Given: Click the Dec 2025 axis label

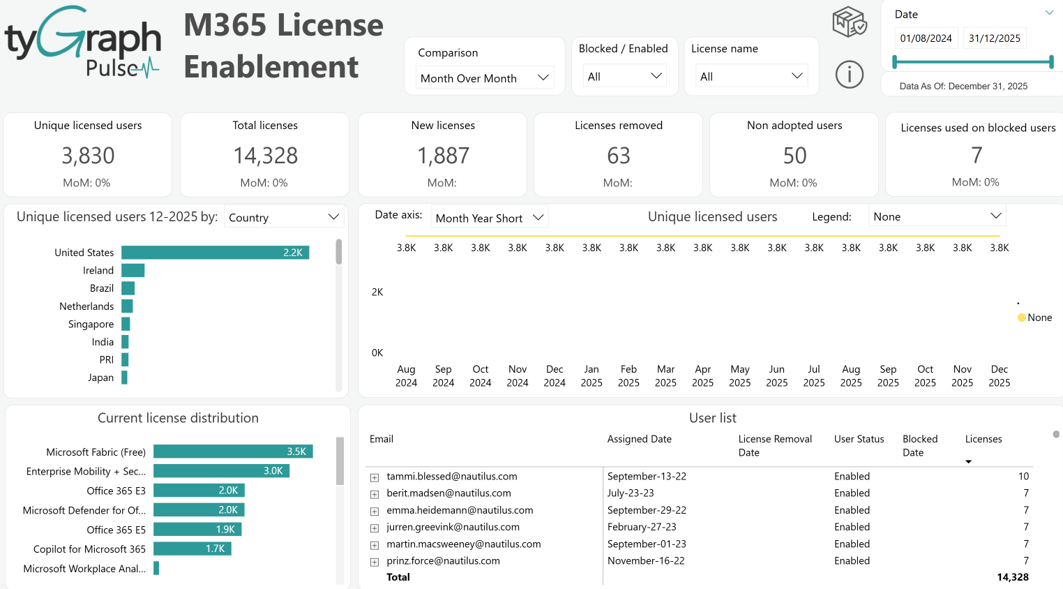Looking at the screenshot, I should pyautogui.click(x=999, y=375).
